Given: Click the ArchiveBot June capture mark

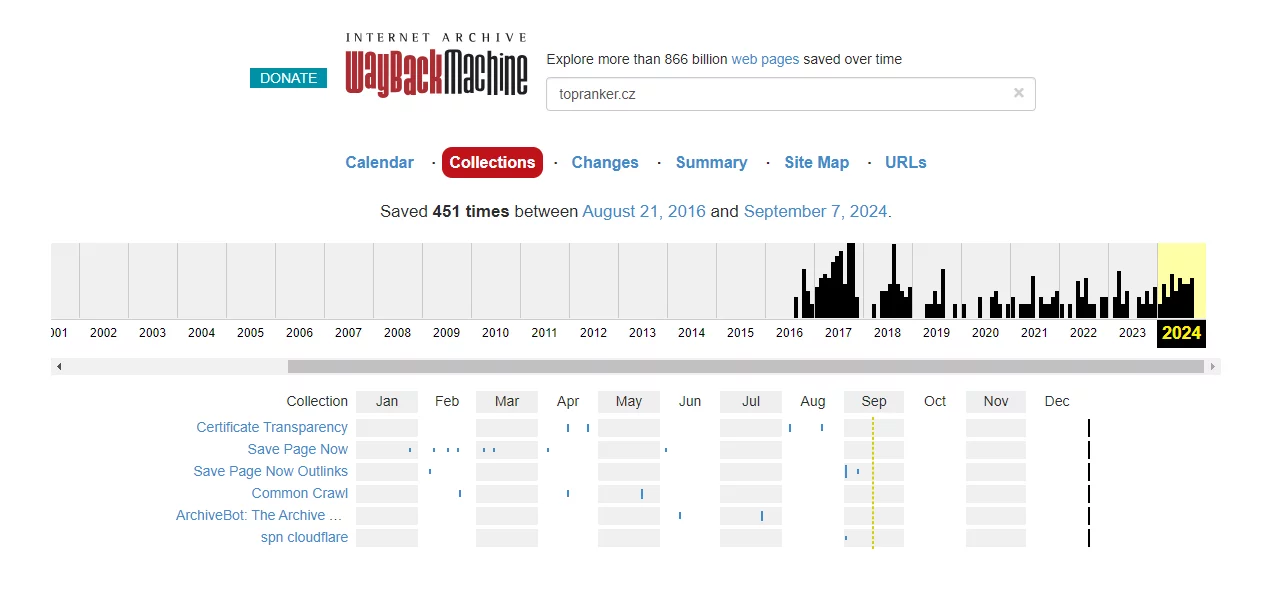Looking at the screenshot, I should point(680,516).
